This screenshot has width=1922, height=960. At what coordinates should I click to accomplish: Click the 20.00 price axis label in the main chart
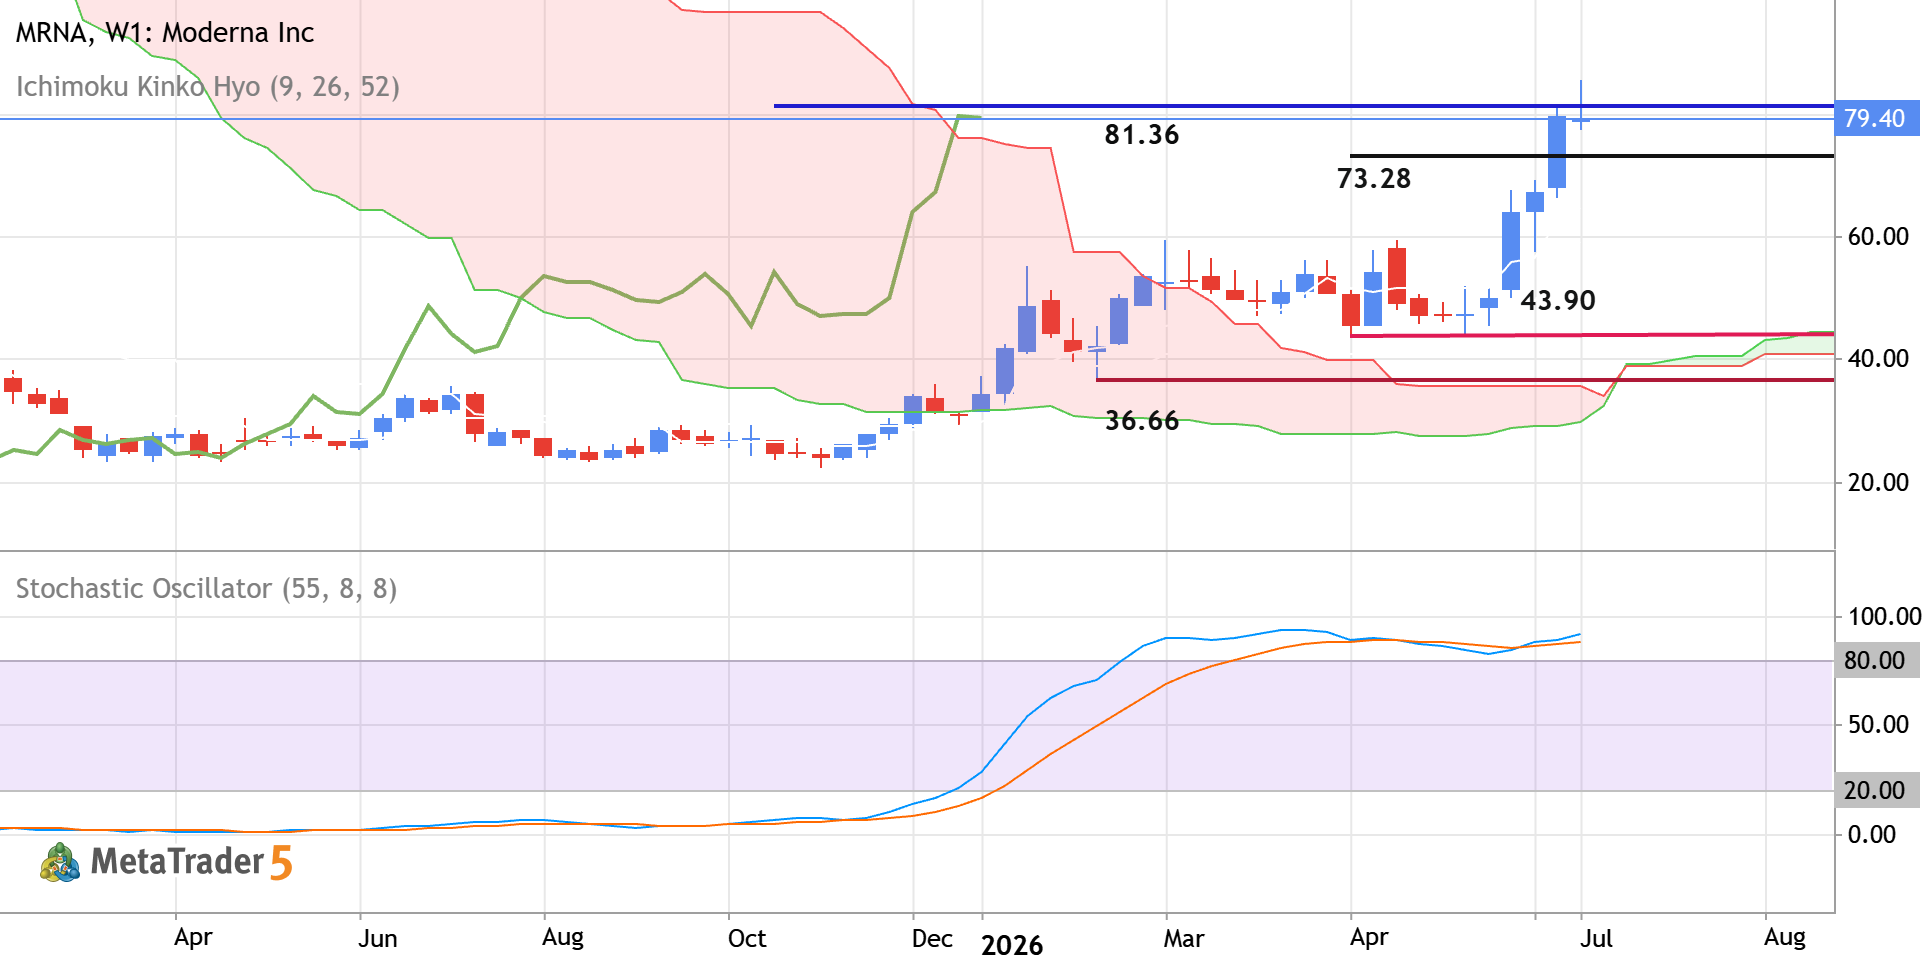(x=1878, y=483)
